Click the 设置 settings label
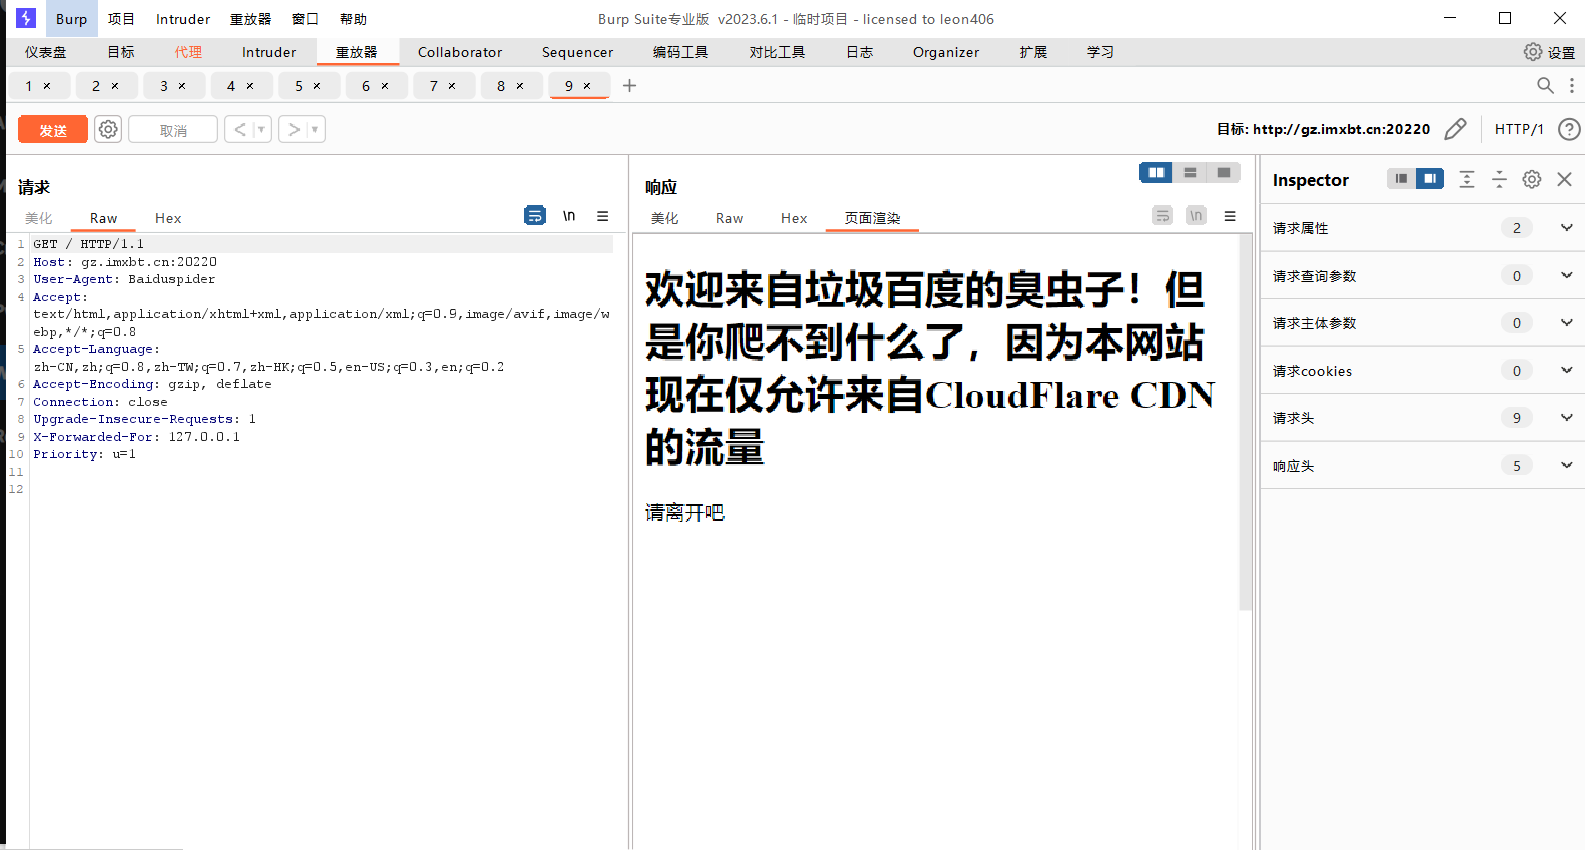Viewport: 1585px width, 850px height. tap(1561, 52)
